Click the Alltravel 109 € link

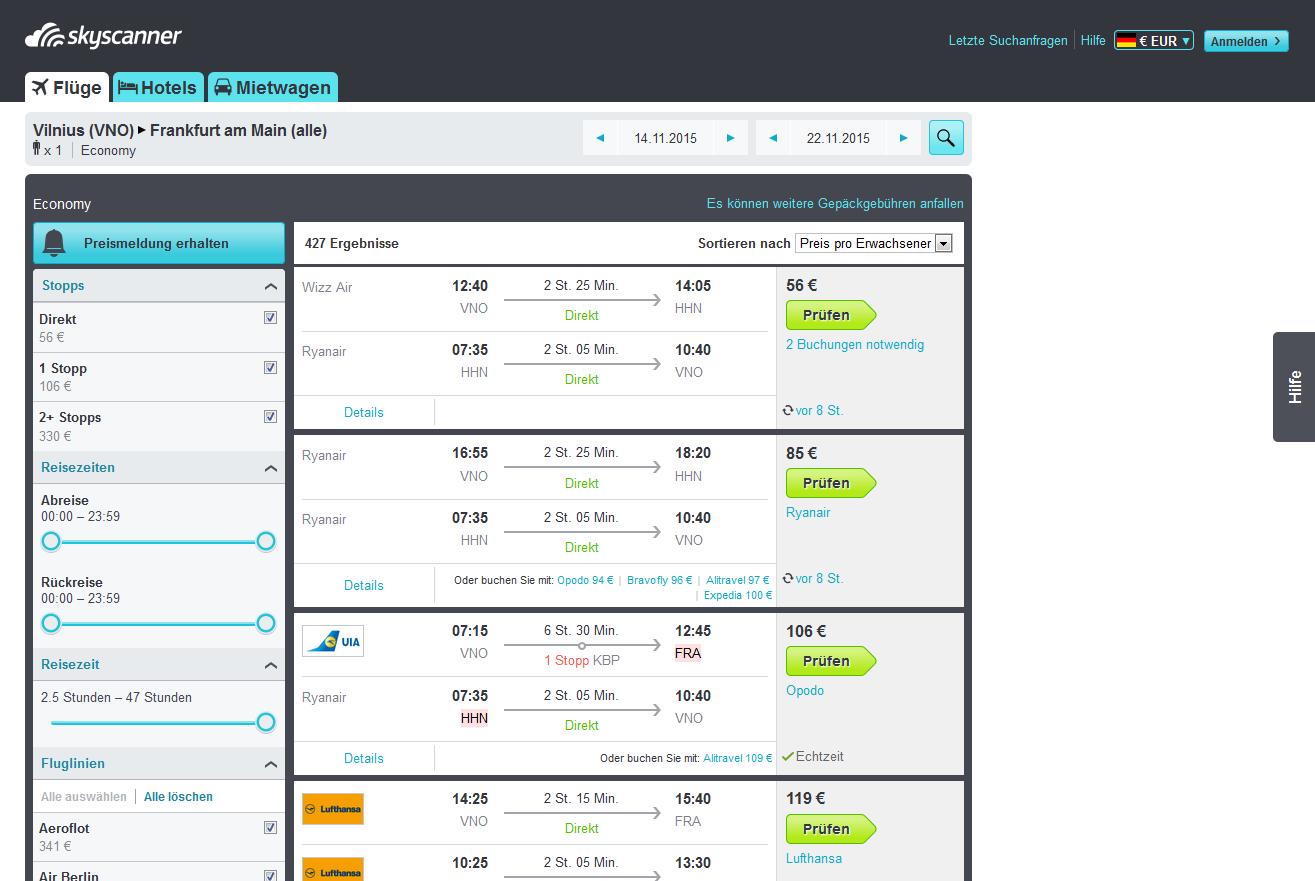click(x=738, y=758)
